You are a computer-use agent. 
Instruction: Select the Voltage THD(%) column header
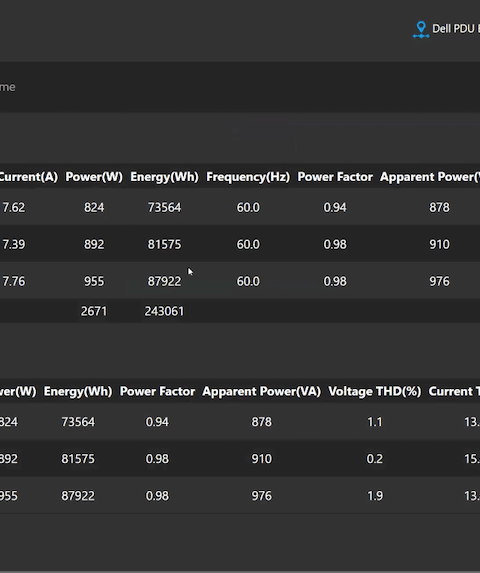tap(374, 391)
